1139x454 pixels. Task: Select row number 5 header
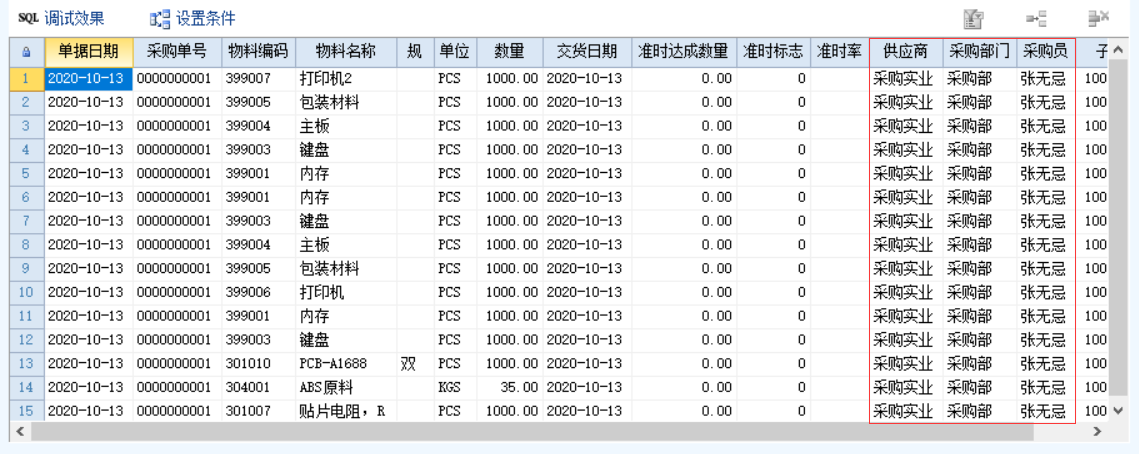click(x=27, y=174)
